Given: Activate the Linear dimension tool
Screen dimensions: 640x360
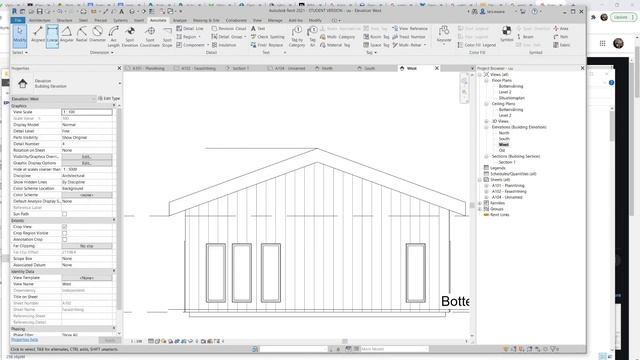Looking at the screenshot, I should (52, 35).
